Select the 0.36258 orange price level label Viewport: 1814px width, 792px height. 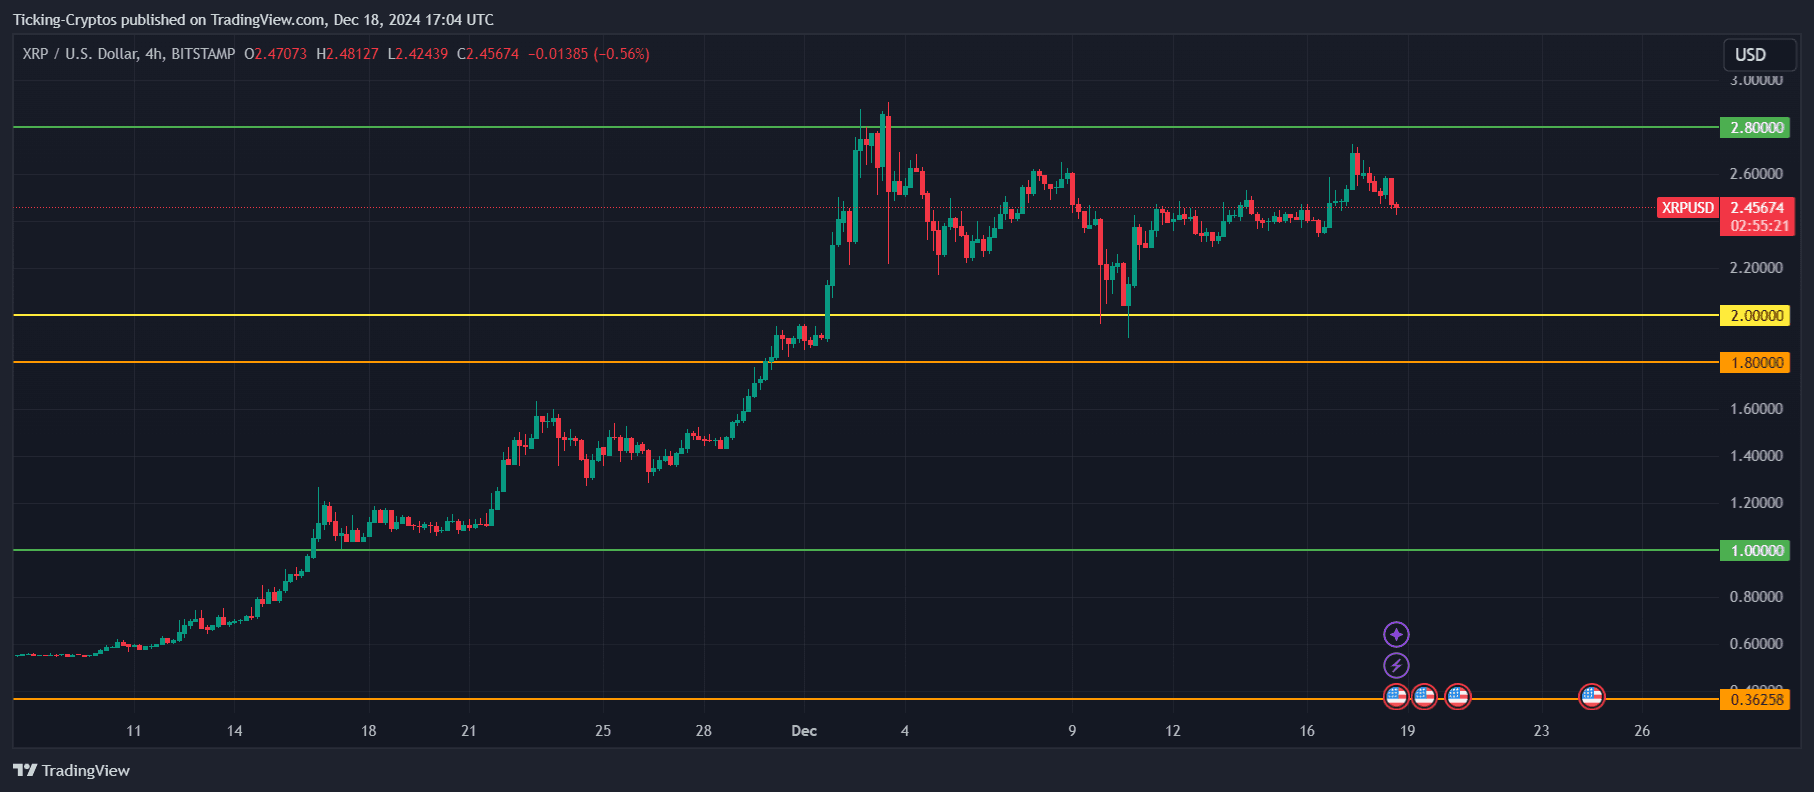1755,700
